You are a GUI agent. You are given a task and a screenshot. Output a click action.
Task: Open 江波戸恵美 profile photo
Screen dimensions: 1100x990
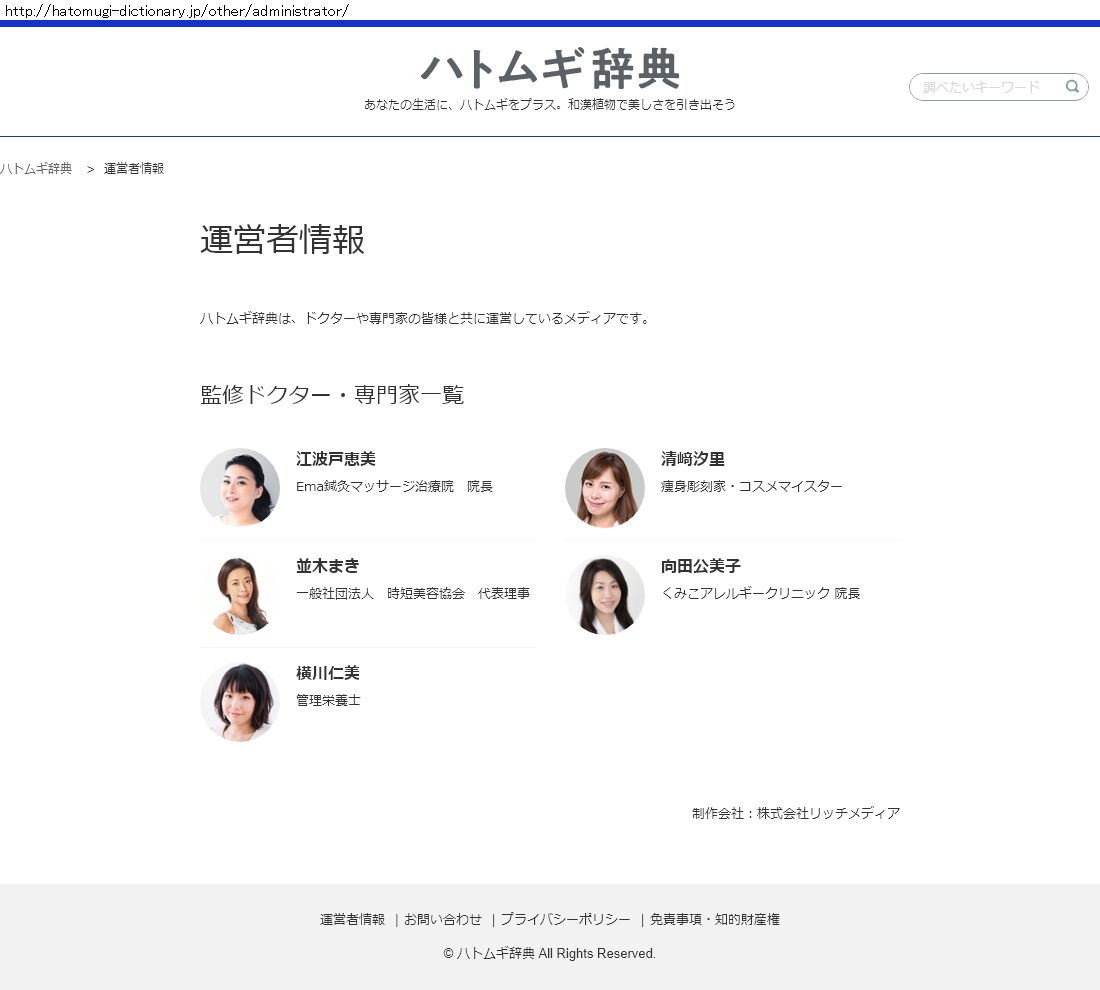click(x=240, y=487)
